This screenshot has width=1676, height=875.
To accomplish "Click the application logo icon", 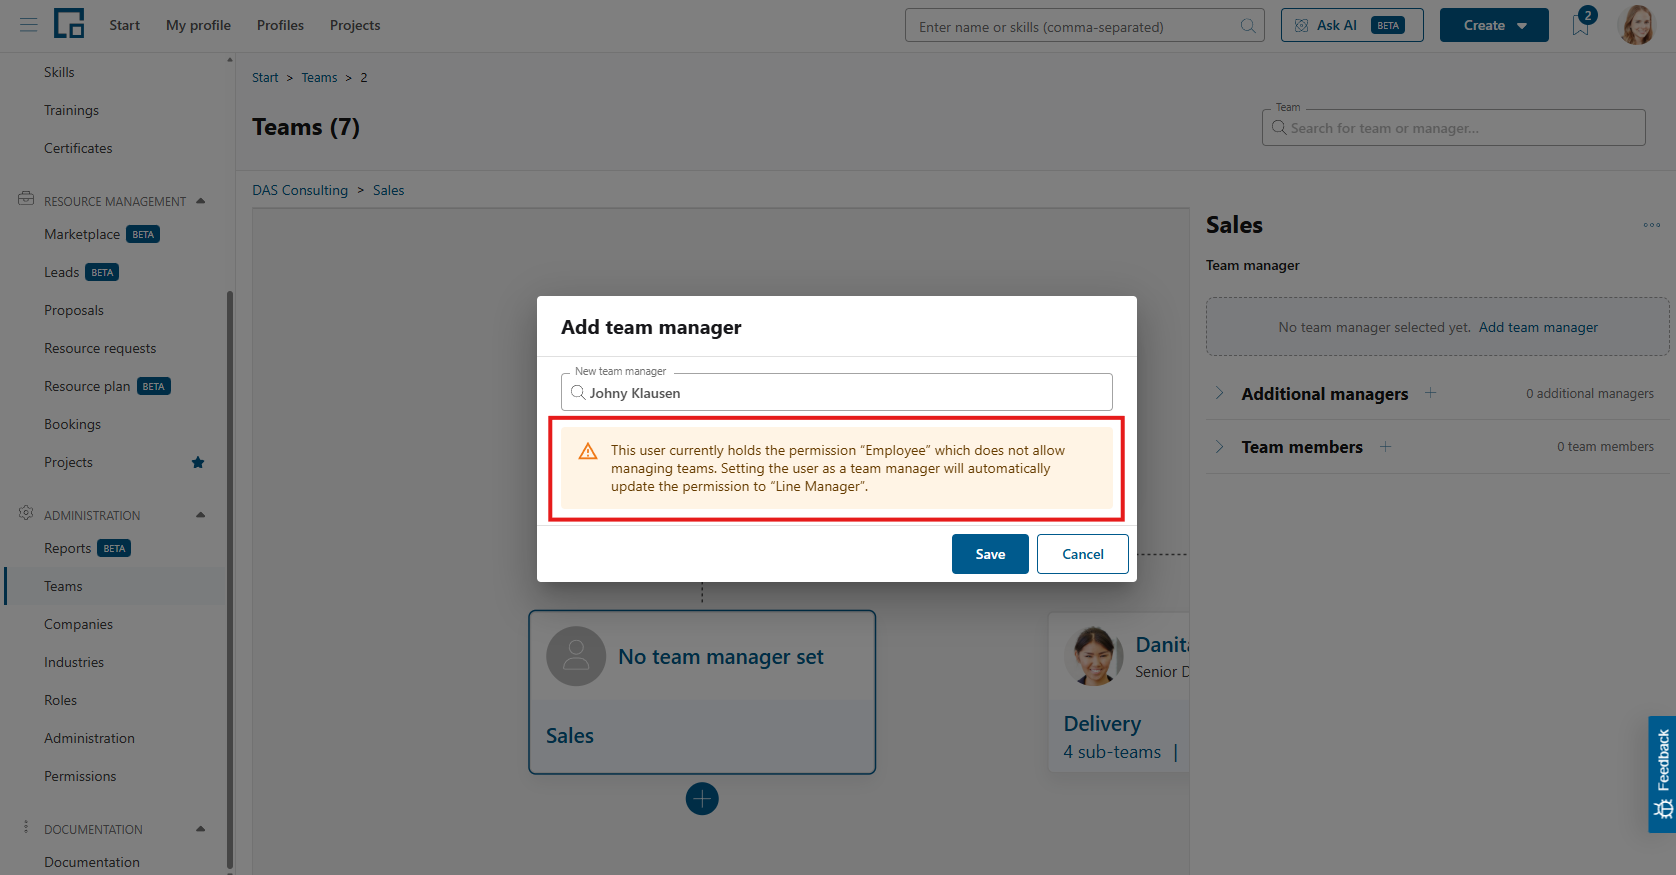I will 69,24.
